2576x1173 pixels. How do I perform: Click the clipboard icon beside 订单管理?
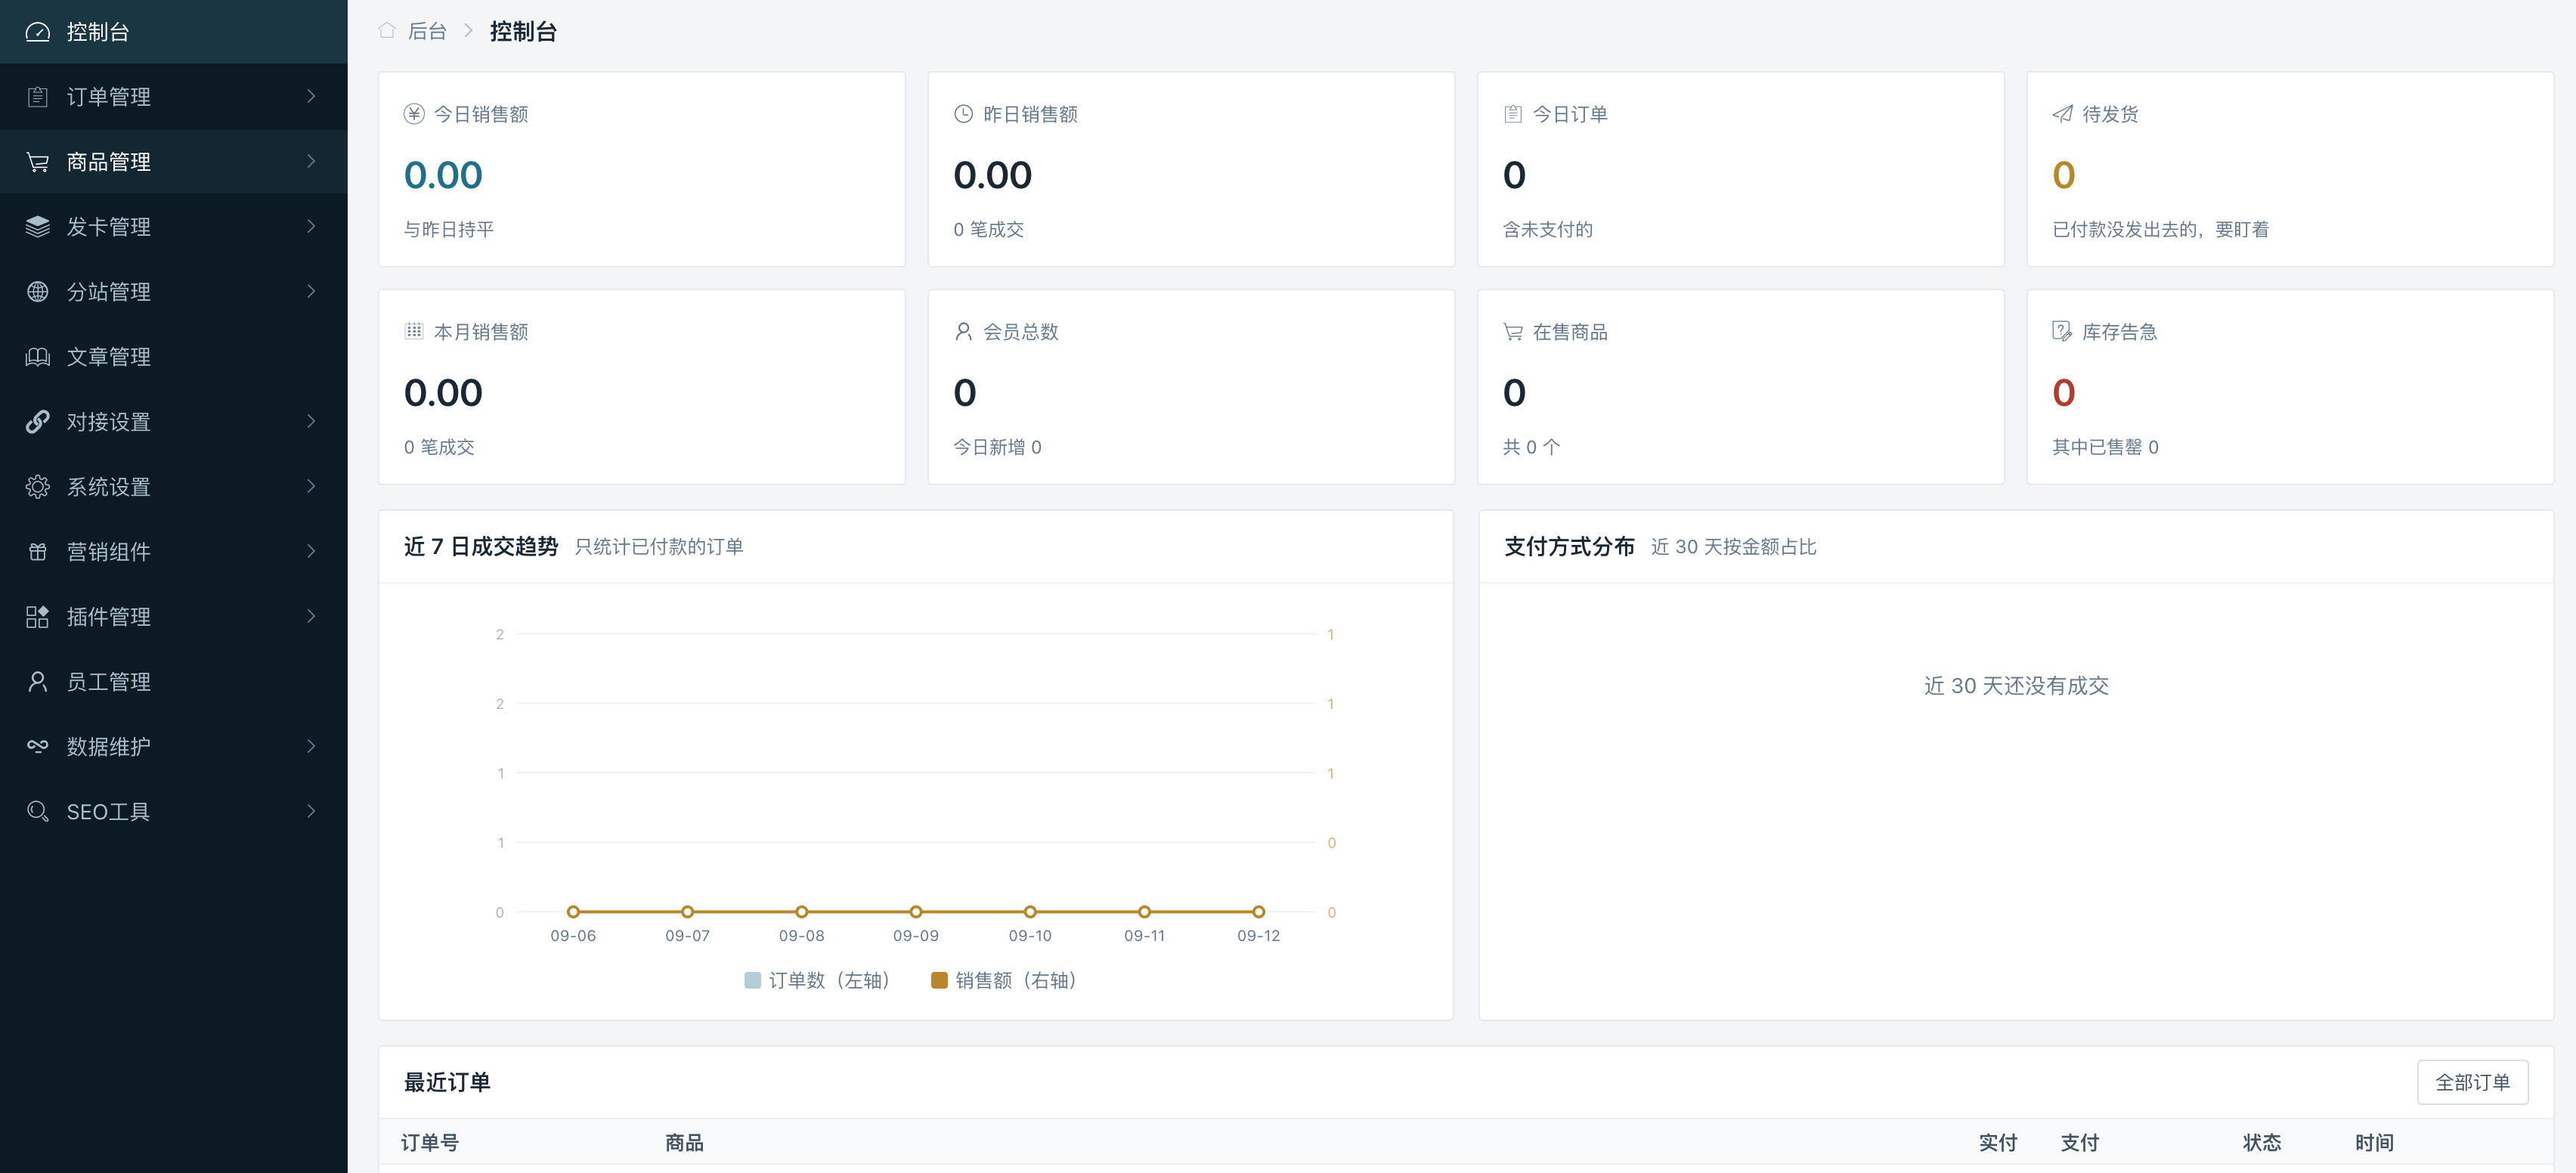pyautogui.click(x=37, y=97)
